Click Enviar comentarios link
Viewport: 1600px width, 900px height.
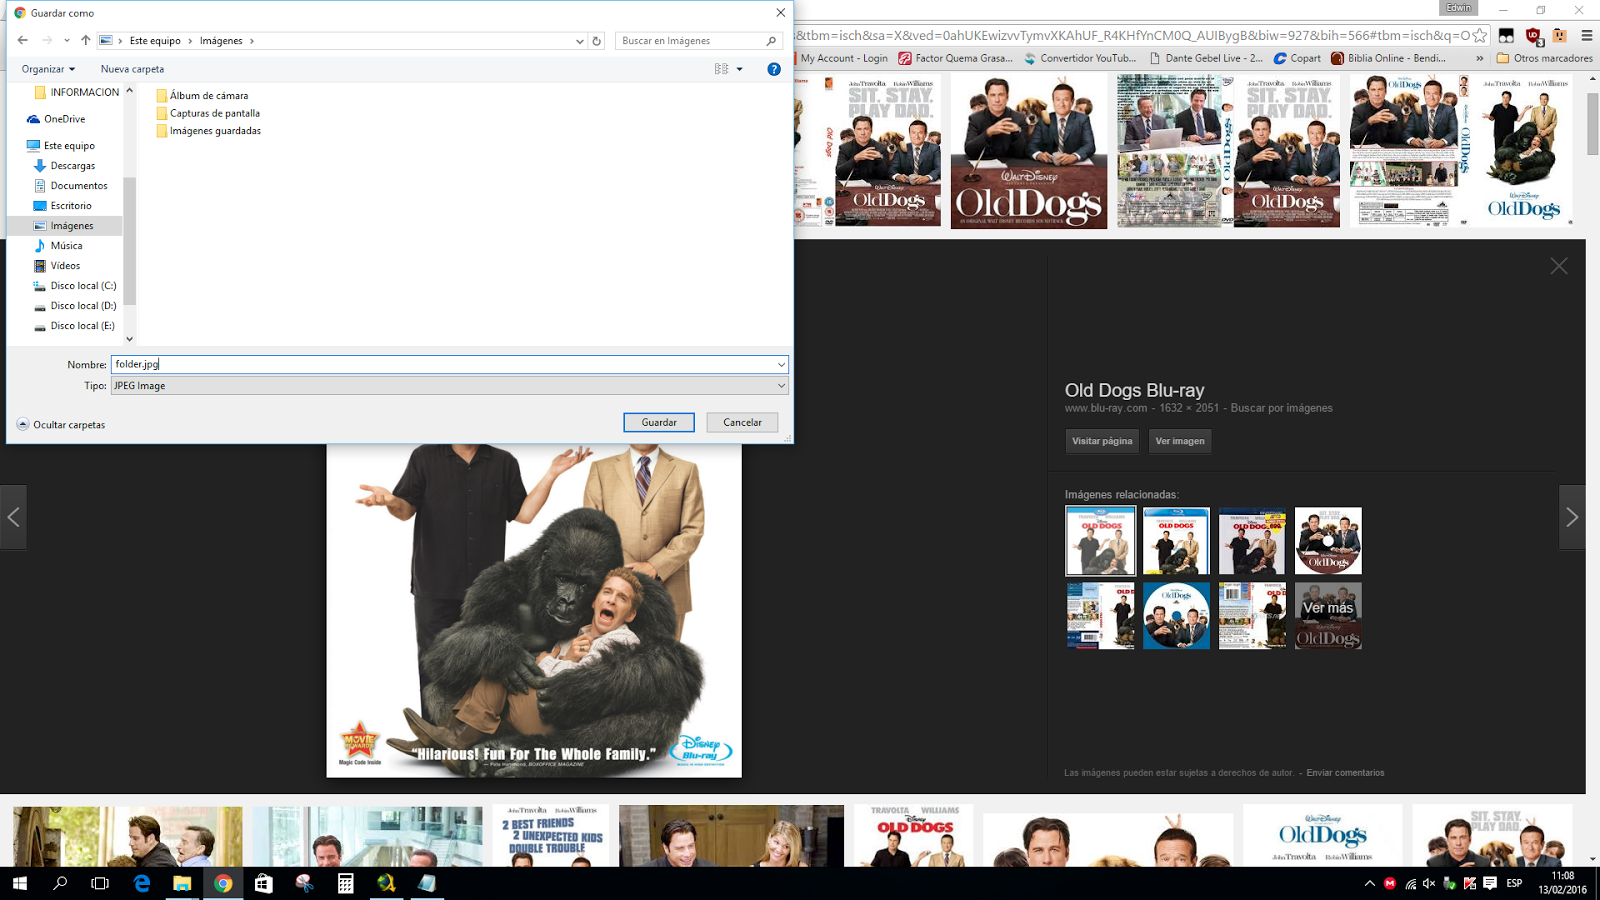pyautogui.click(x=1345, y=773)
